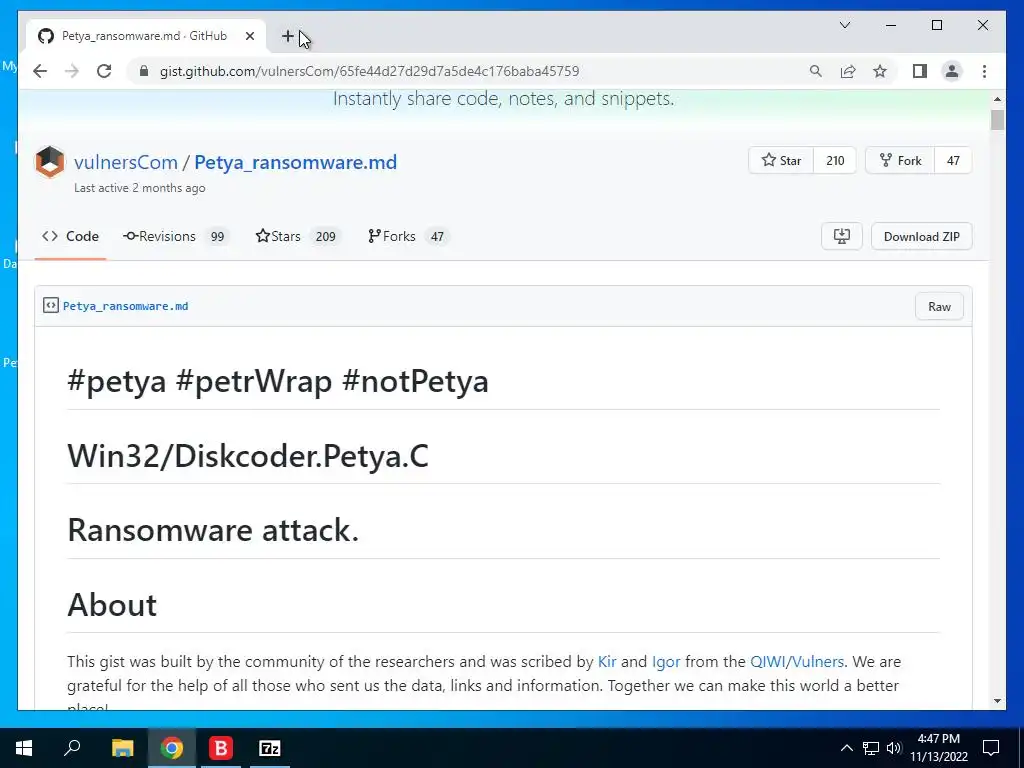The width and height of the screenshot is (1024, 768).
Task: Open the QIWI/Vulners link
Action: click(797, 662)
